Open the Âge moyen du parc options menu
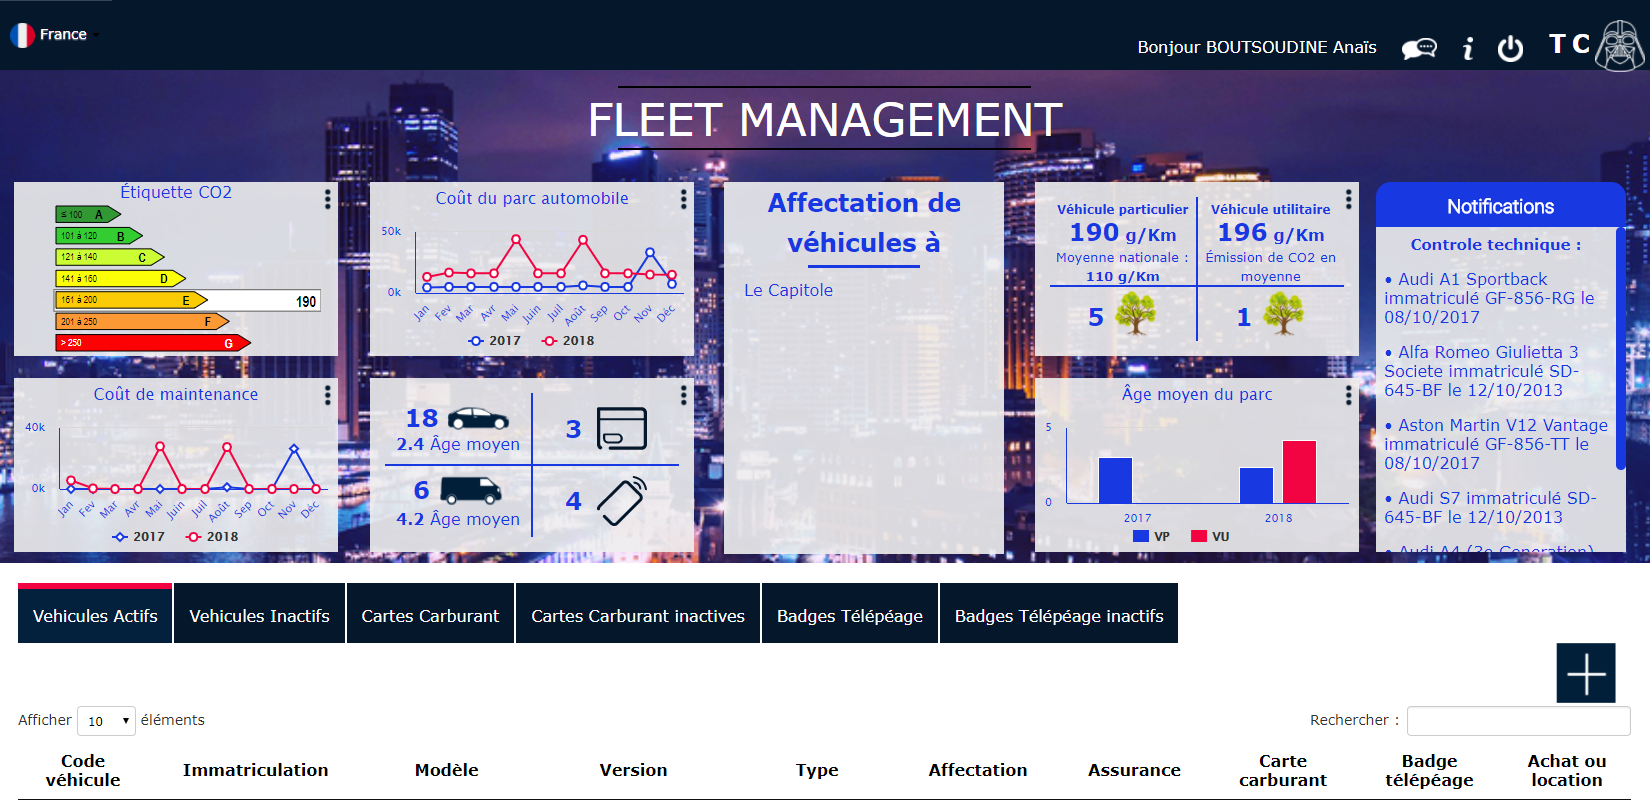Viewport: 1650px width, 800px height. [x=1348, y=395]
